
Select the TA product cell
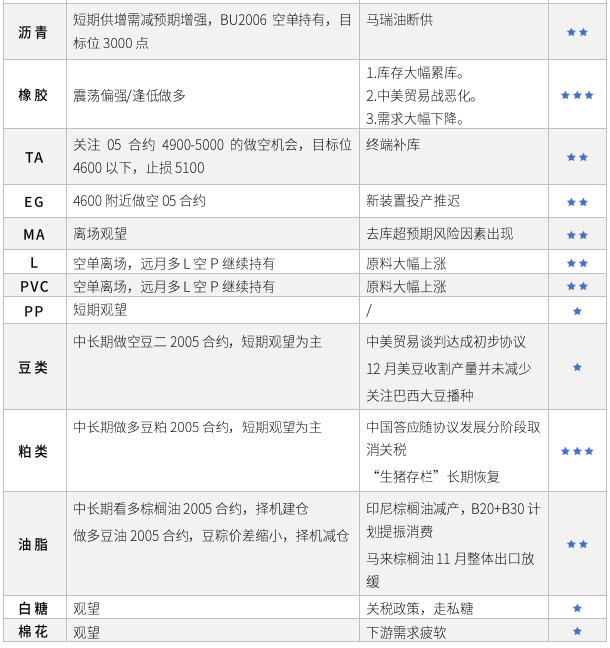[34, 157]
